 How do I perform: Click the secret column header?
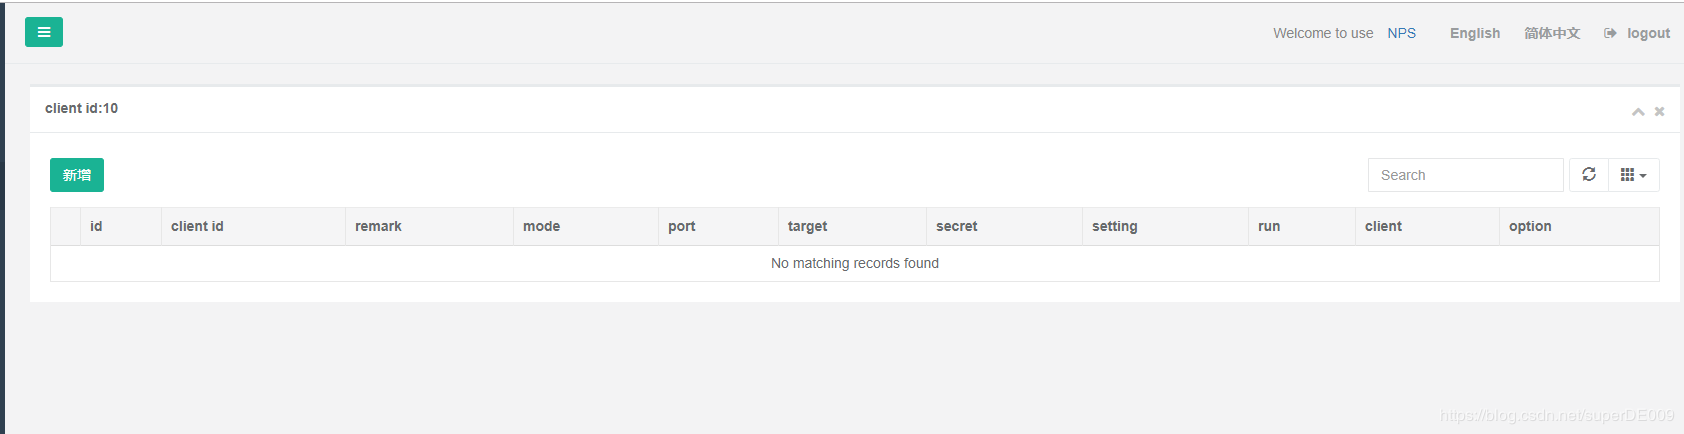tap(957, 226)
